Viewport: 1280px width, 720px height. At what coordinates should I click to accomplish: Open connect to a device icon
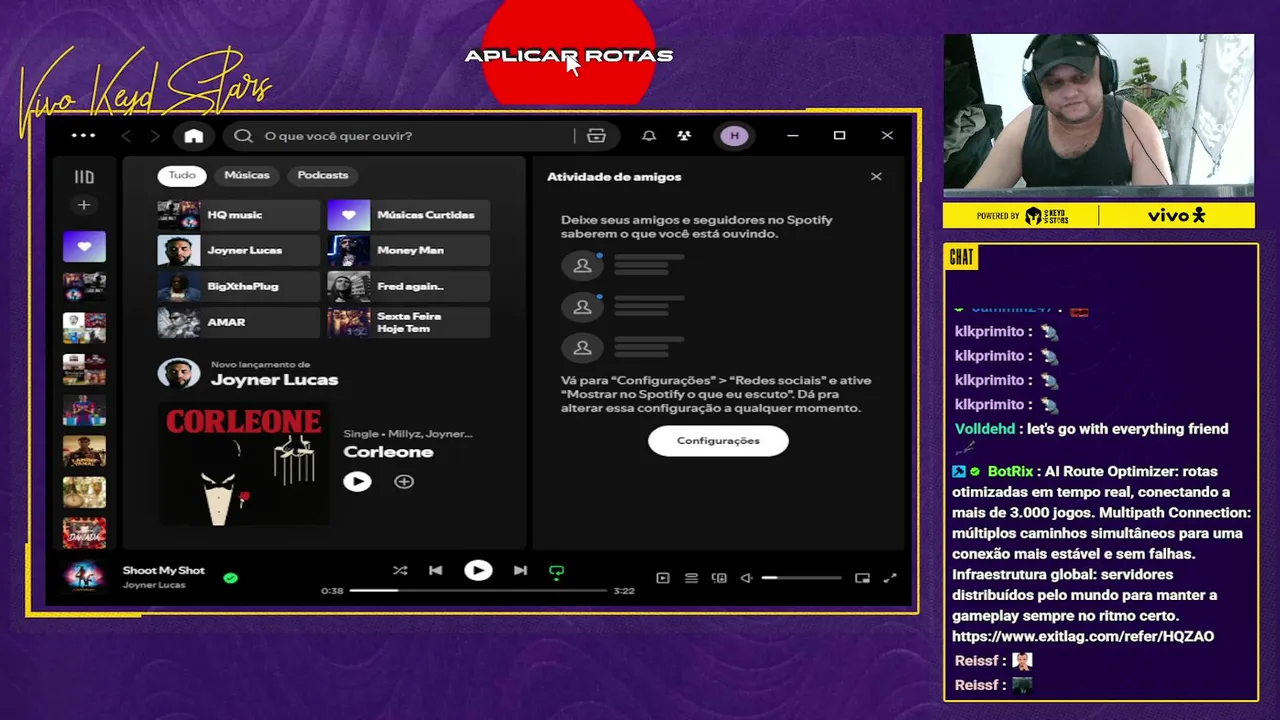click(719, 578)
